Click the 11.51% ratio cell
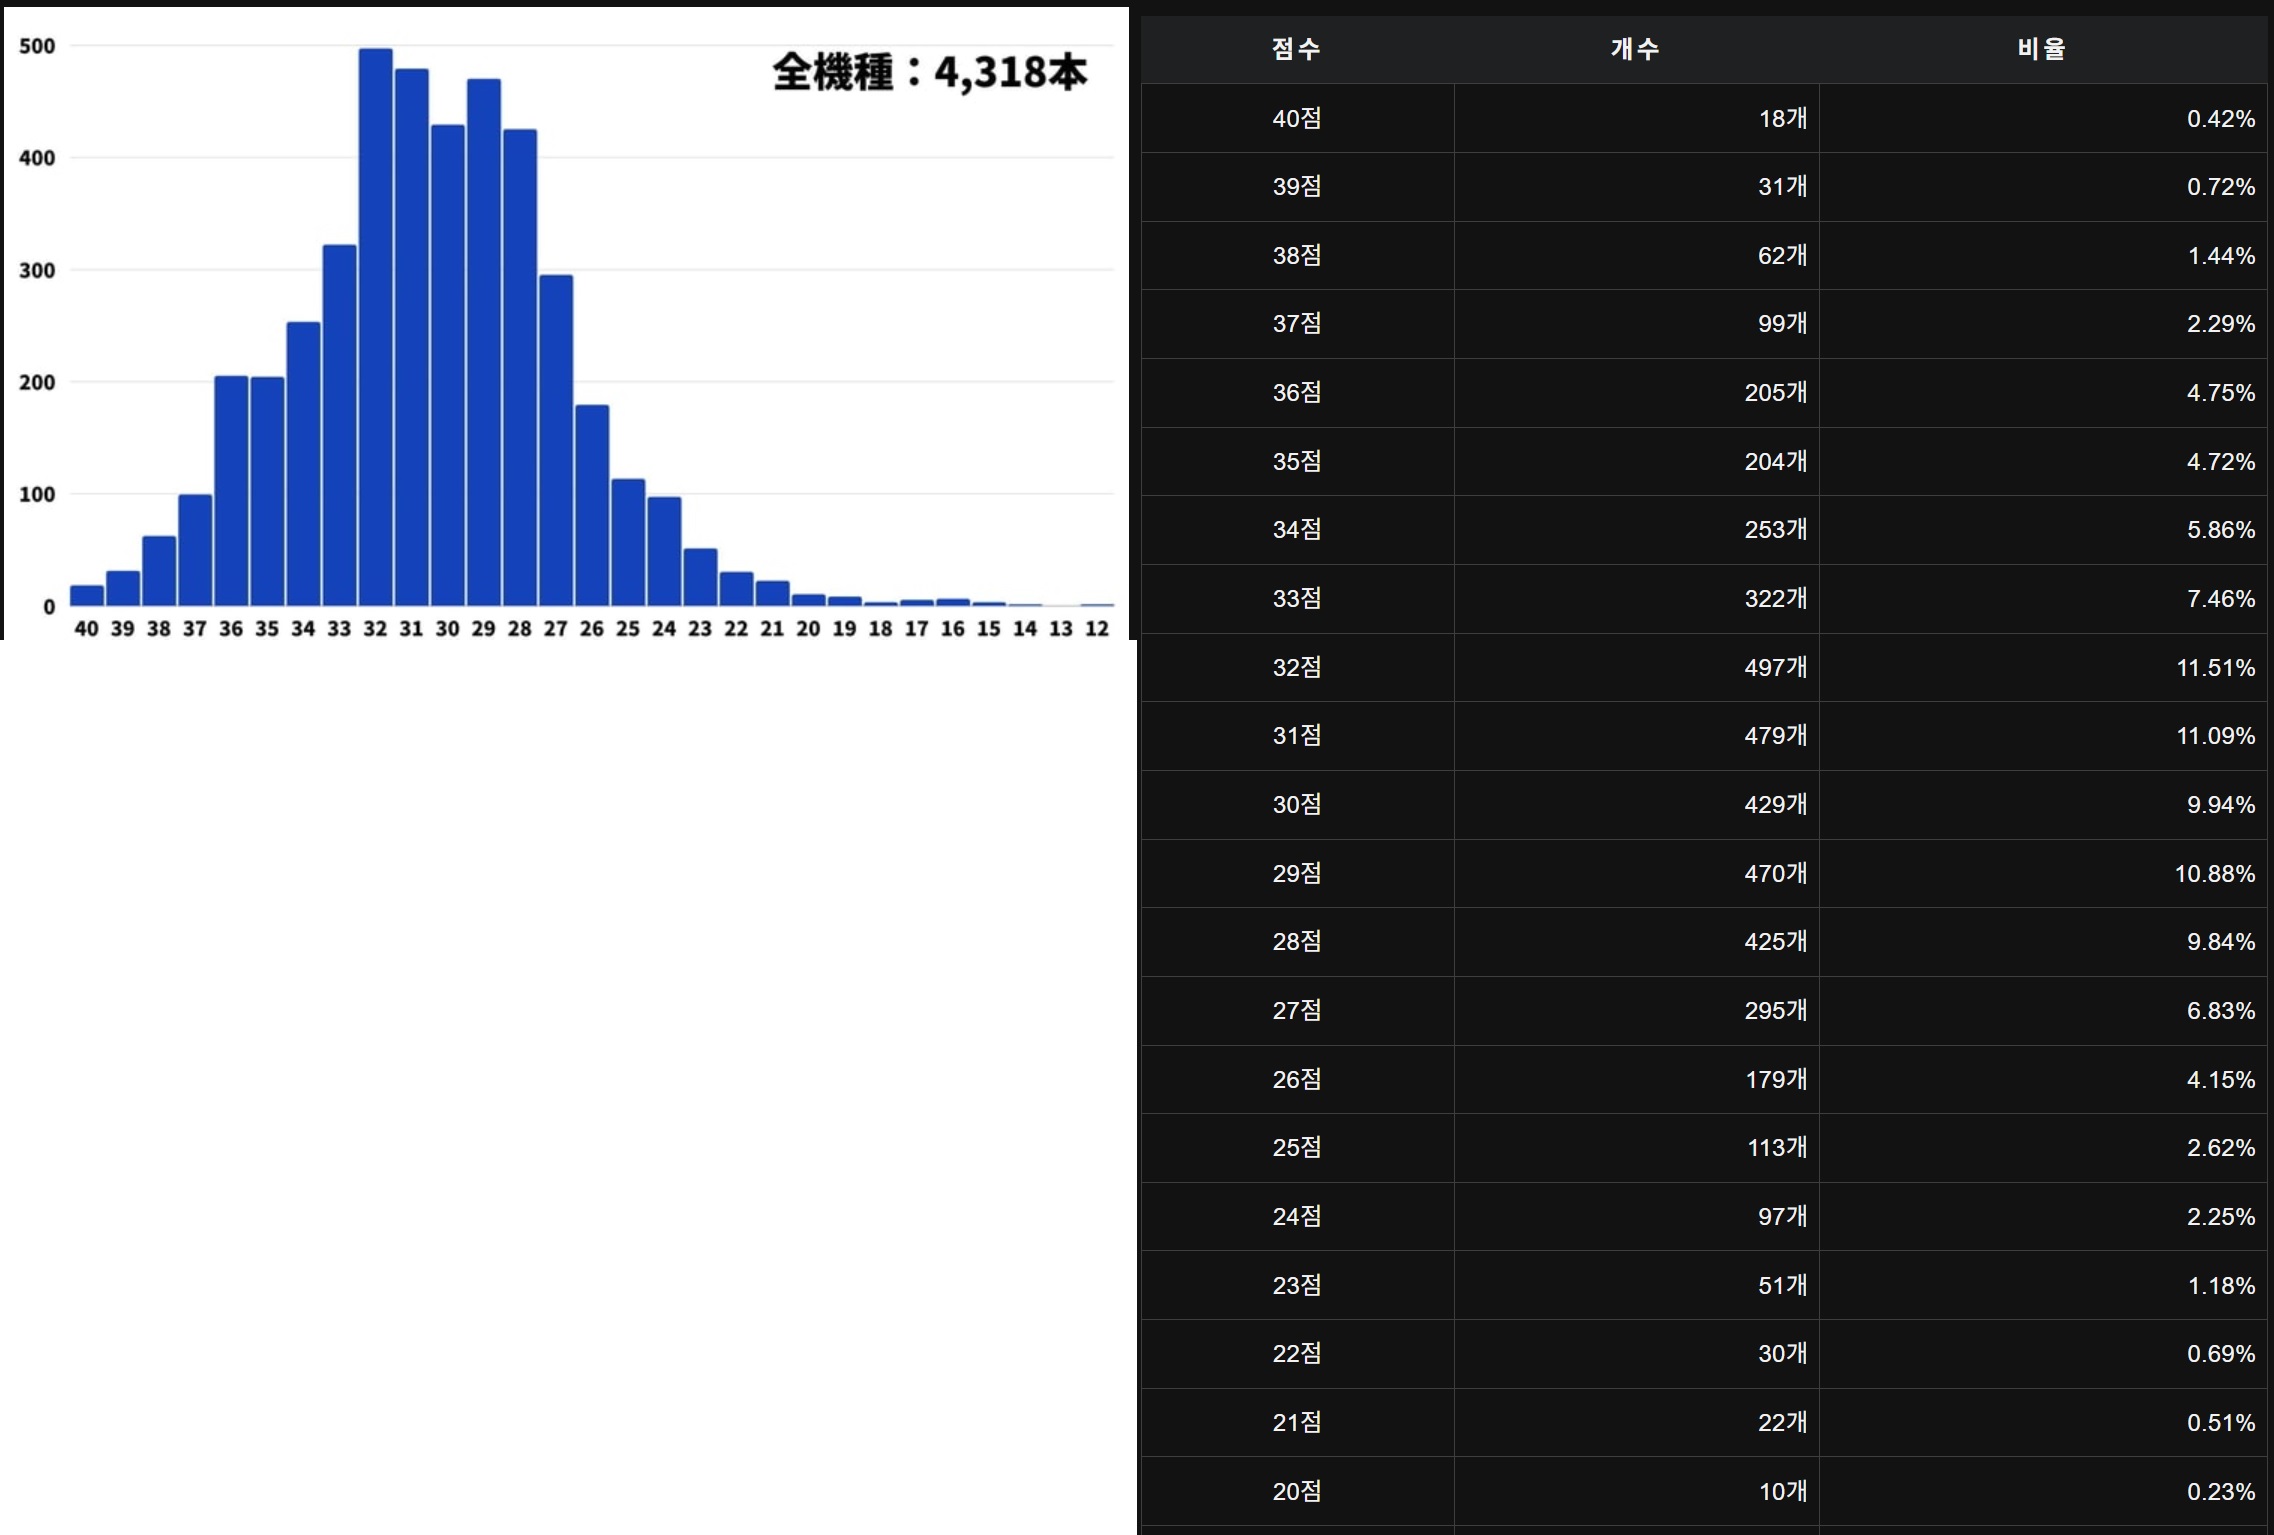Screen dimensions: 2274x1535 click(x=2215, y=667)
